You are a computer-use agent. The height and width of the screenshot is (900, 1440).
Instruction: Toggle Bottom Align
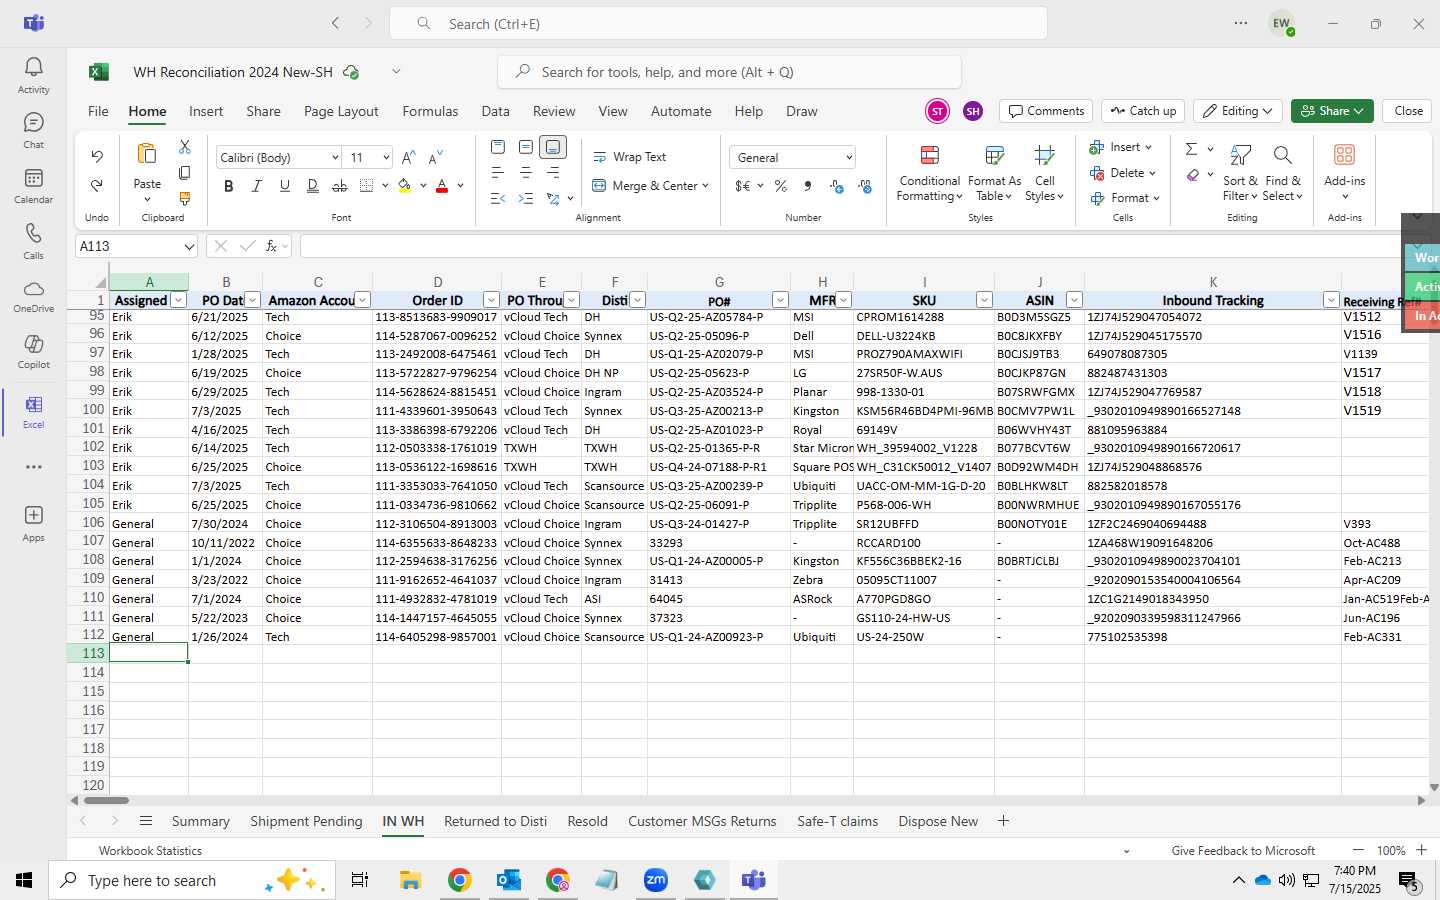point(553,147)
